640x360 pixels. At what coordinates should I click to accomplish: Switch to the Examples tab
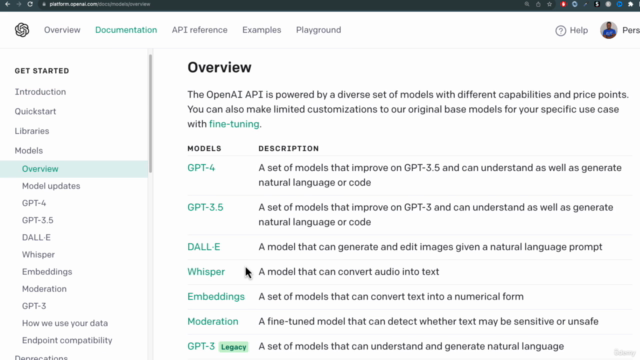point(262,30)
